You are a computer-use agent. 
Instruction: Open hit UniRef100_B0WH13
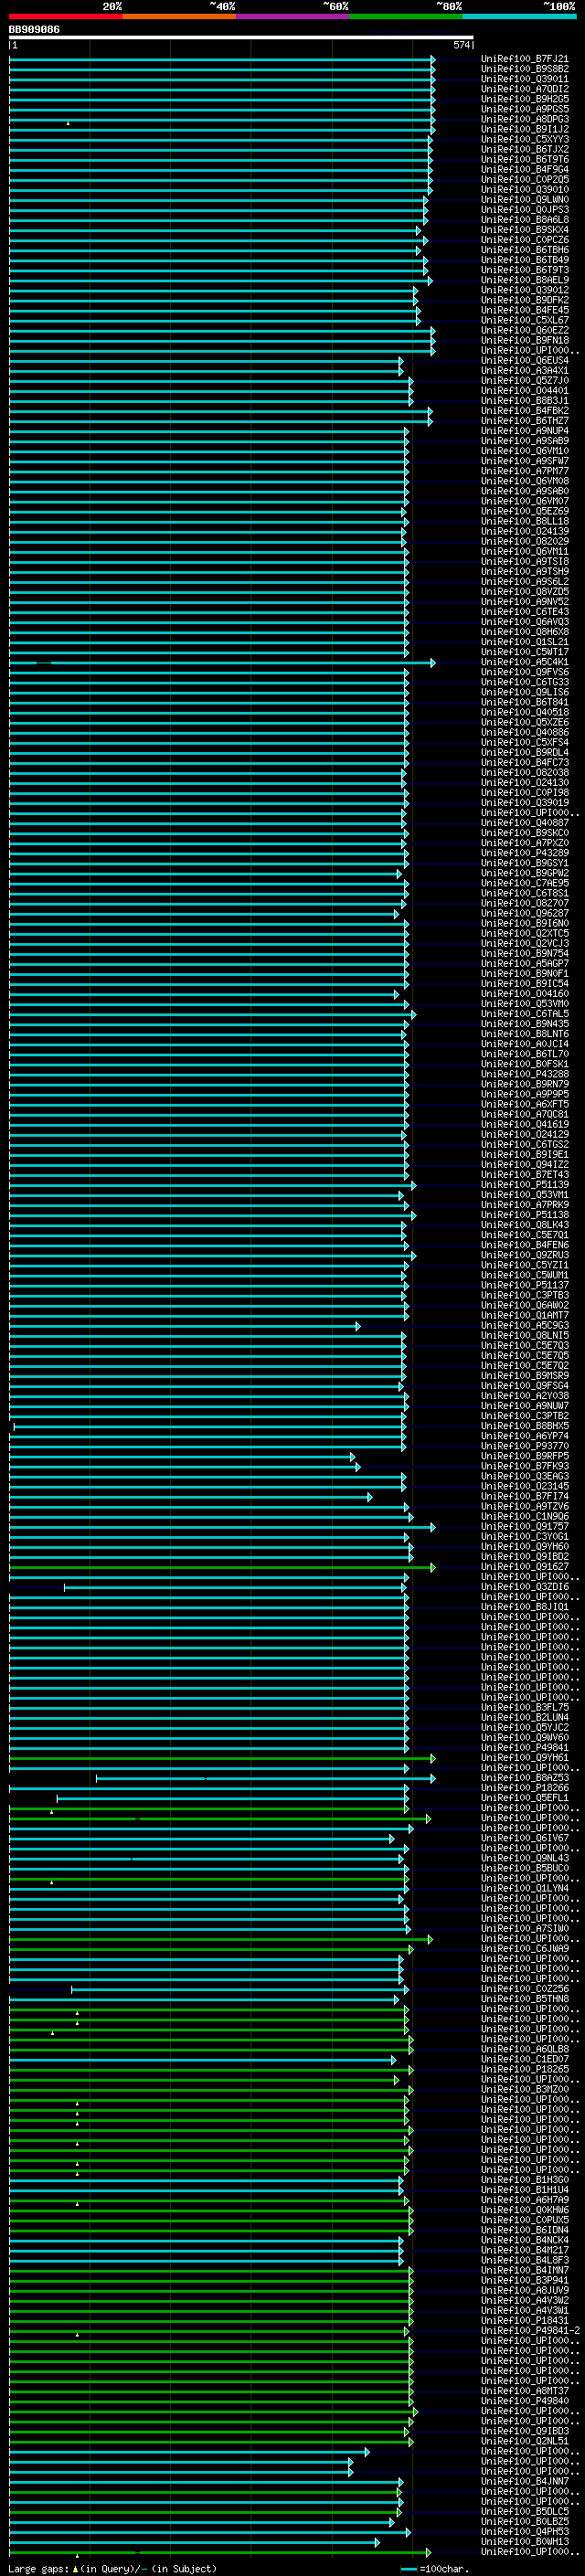[x=525, y=2541]
